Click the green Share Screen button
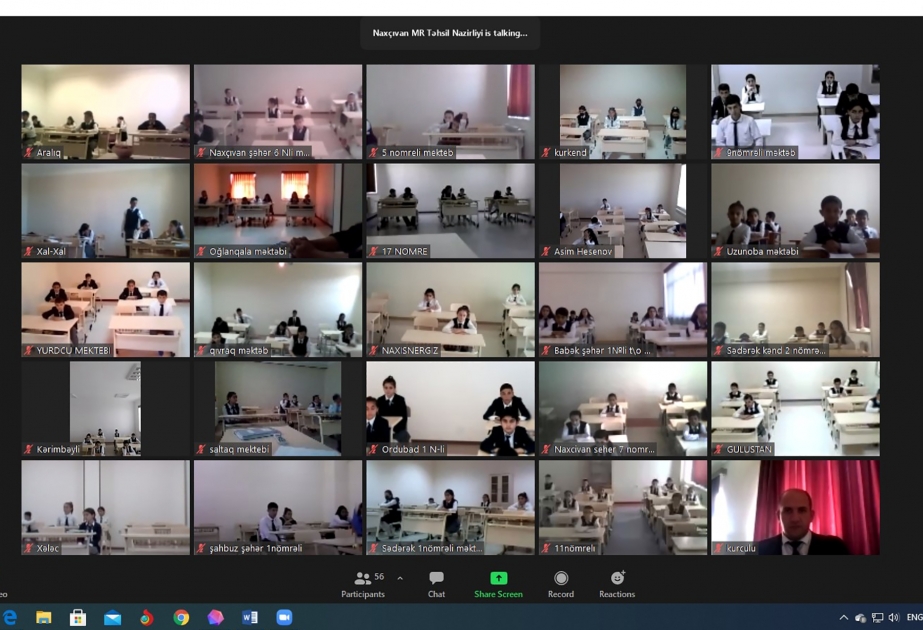Screen dimensions: 923x630 pos(499,585)
